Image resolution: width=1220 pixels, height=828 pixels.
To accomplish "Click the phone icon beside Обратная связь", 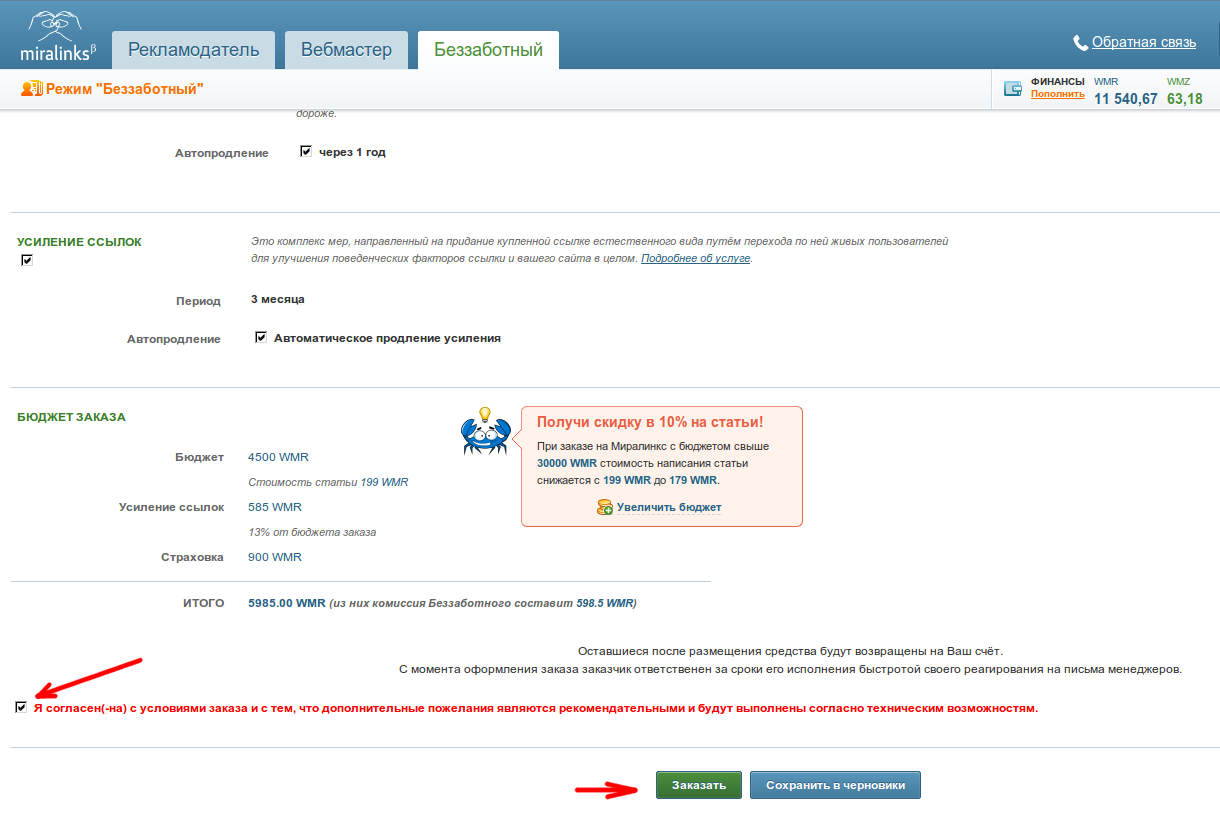I will click(x=1080, y=43).
